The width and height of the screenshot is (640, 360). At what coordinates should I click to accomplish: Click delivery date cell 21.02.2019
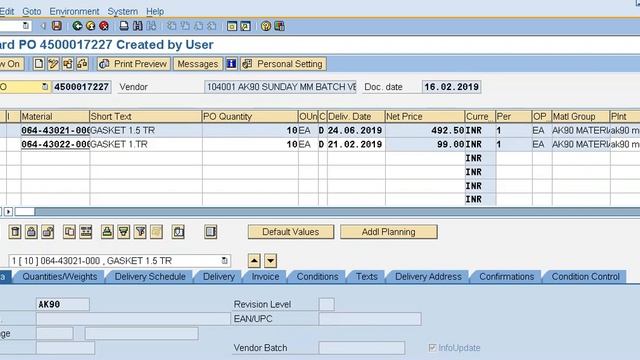(x=355, y=144)
